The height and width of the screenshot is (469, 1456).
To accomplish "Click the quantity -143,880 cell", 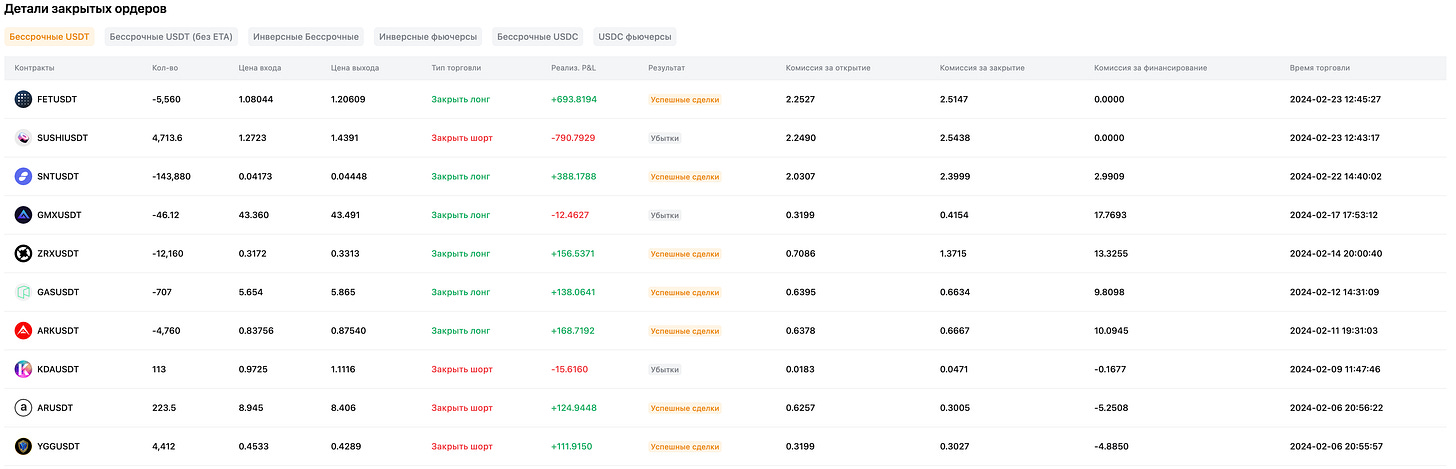I will tap(171, 176).
